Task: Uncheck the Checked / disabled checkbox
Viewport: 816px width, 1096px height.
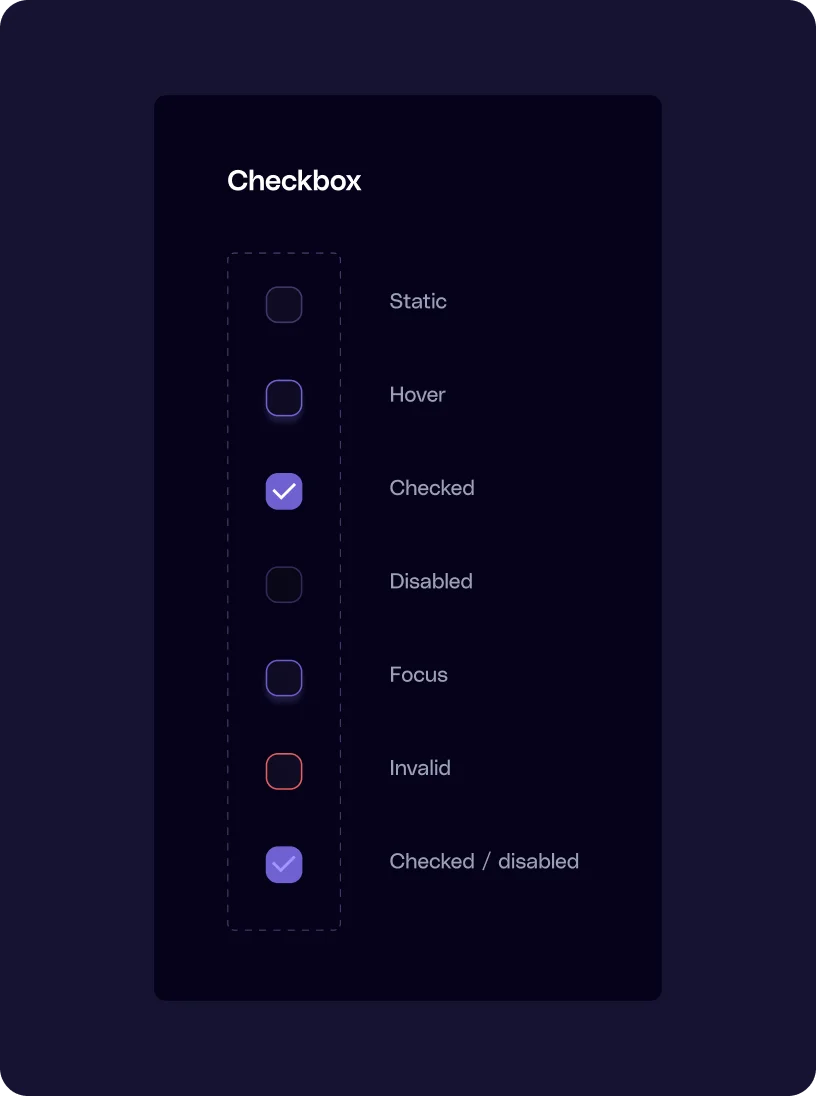Action: click(284, 864)
